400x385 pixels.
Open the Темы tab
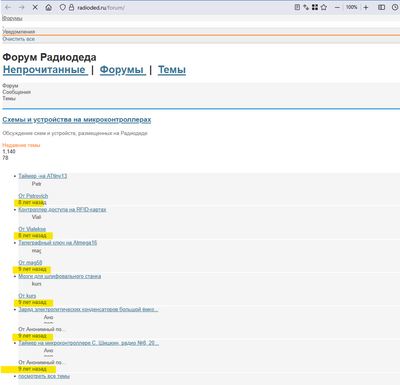coord(172,70)
